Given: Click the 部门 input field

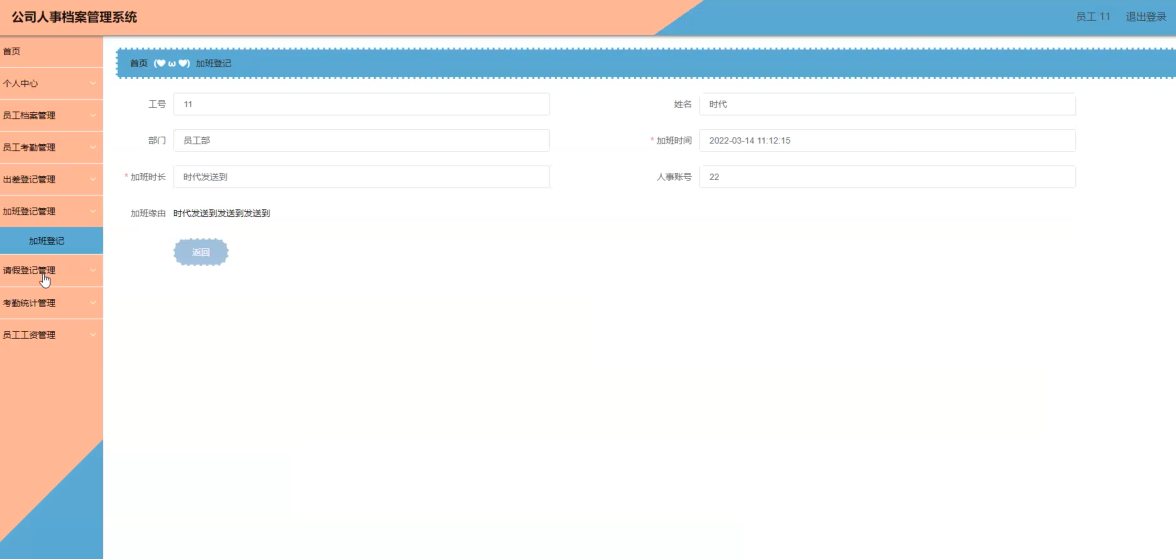Looking at the screenshot, I should (362, 140).
